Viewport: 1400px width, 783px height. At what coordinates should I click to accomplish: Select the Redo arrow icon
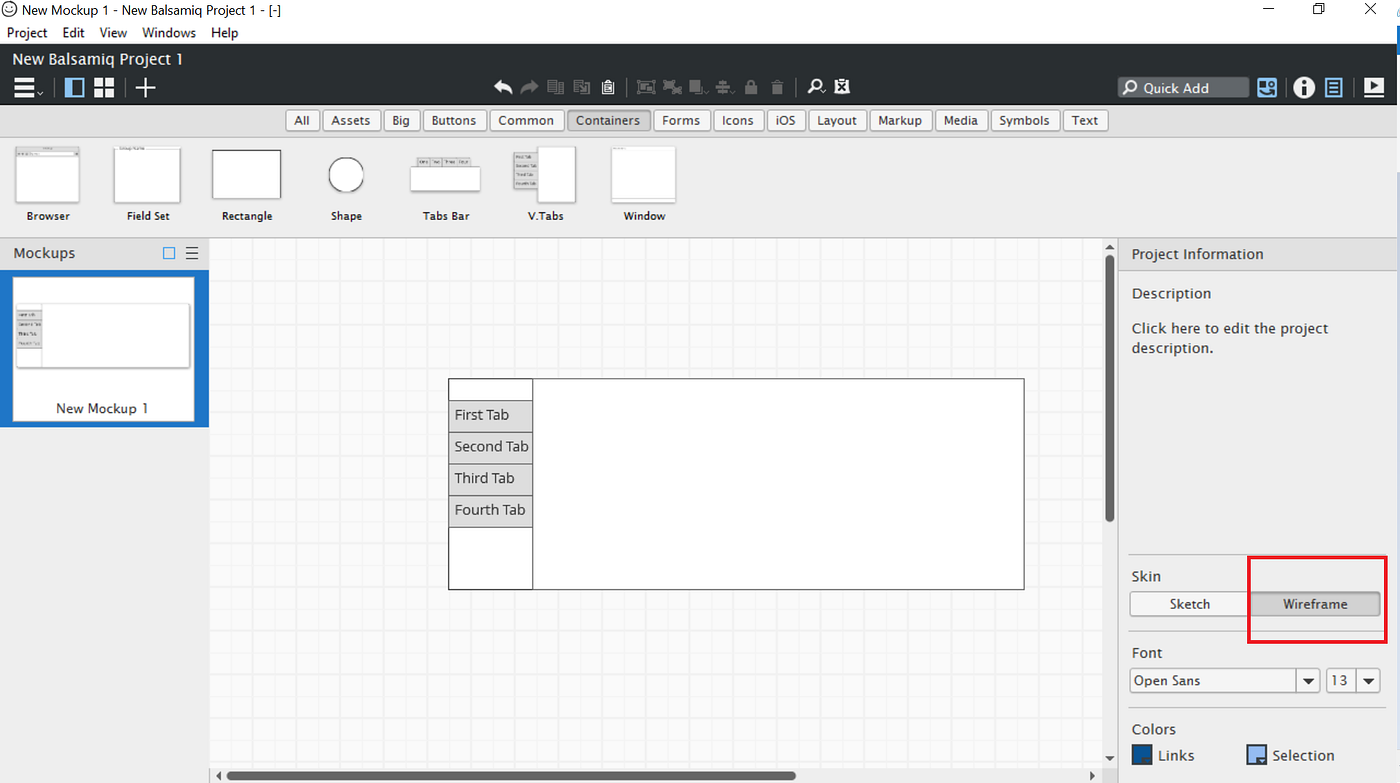tap(528, 87)
